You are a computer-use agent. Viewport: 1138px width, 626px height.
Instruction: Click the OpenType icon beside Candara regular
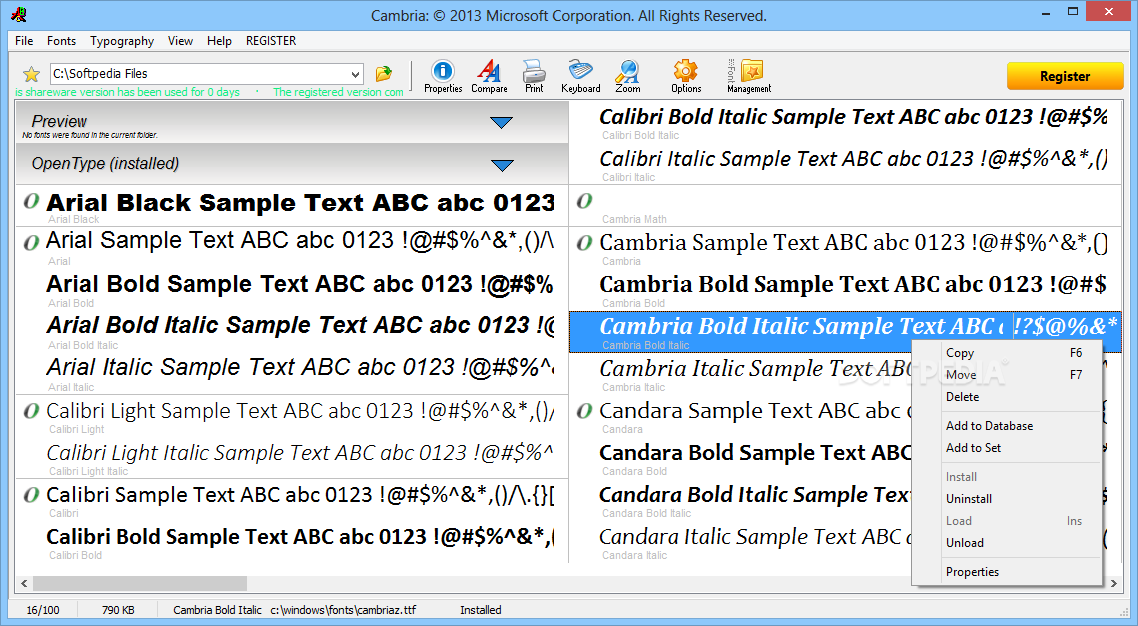[584, 411]
